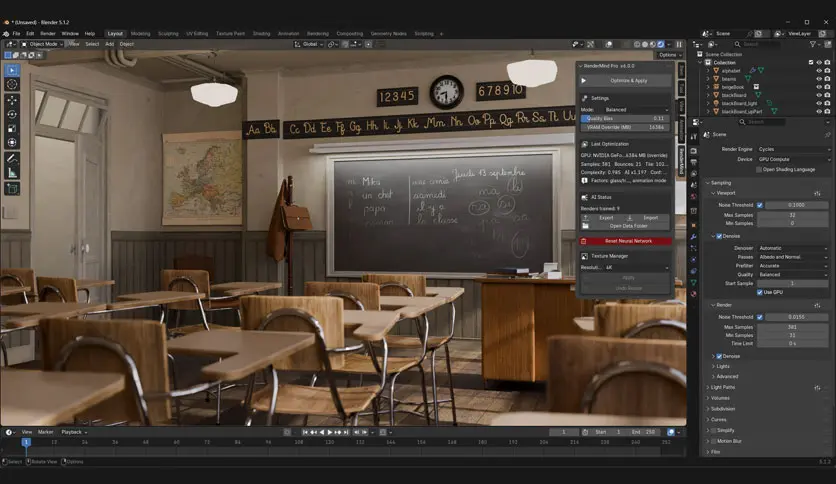
Task: Open RenderMind Mode Balanced dropdown
Action: click(x=636, y=109)
